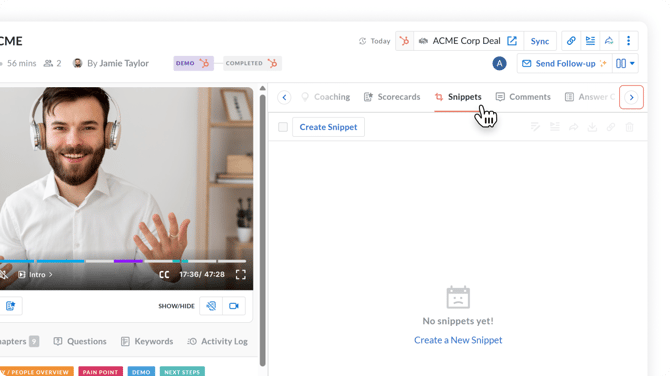Click the Send Follow-up button
Viewport: 670px width, 376px height.
[564, 63]
